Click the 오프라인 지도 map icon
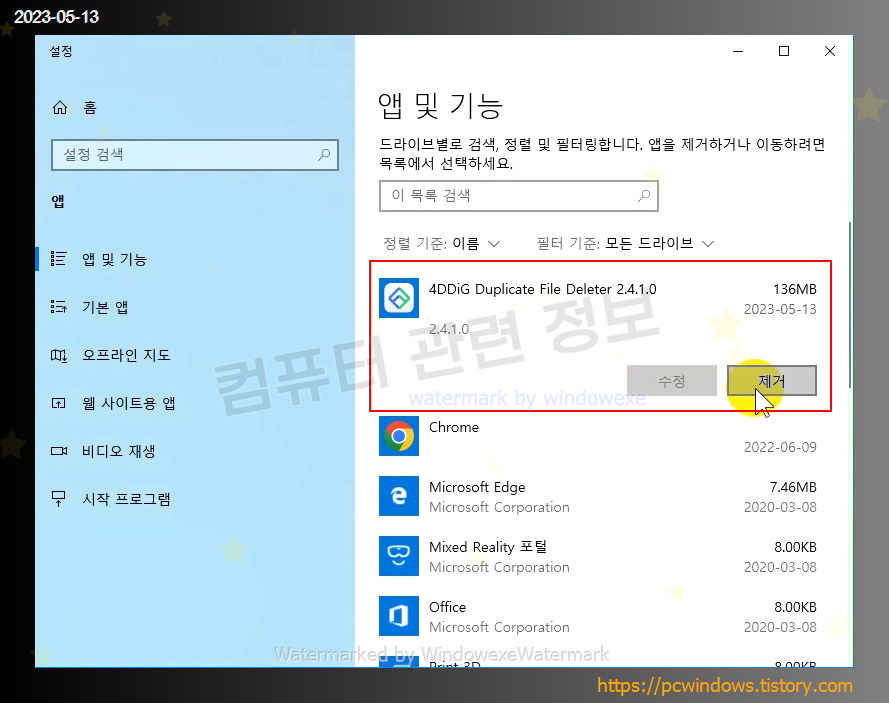Viewport: 889px width, 703px height. (58, 355)
